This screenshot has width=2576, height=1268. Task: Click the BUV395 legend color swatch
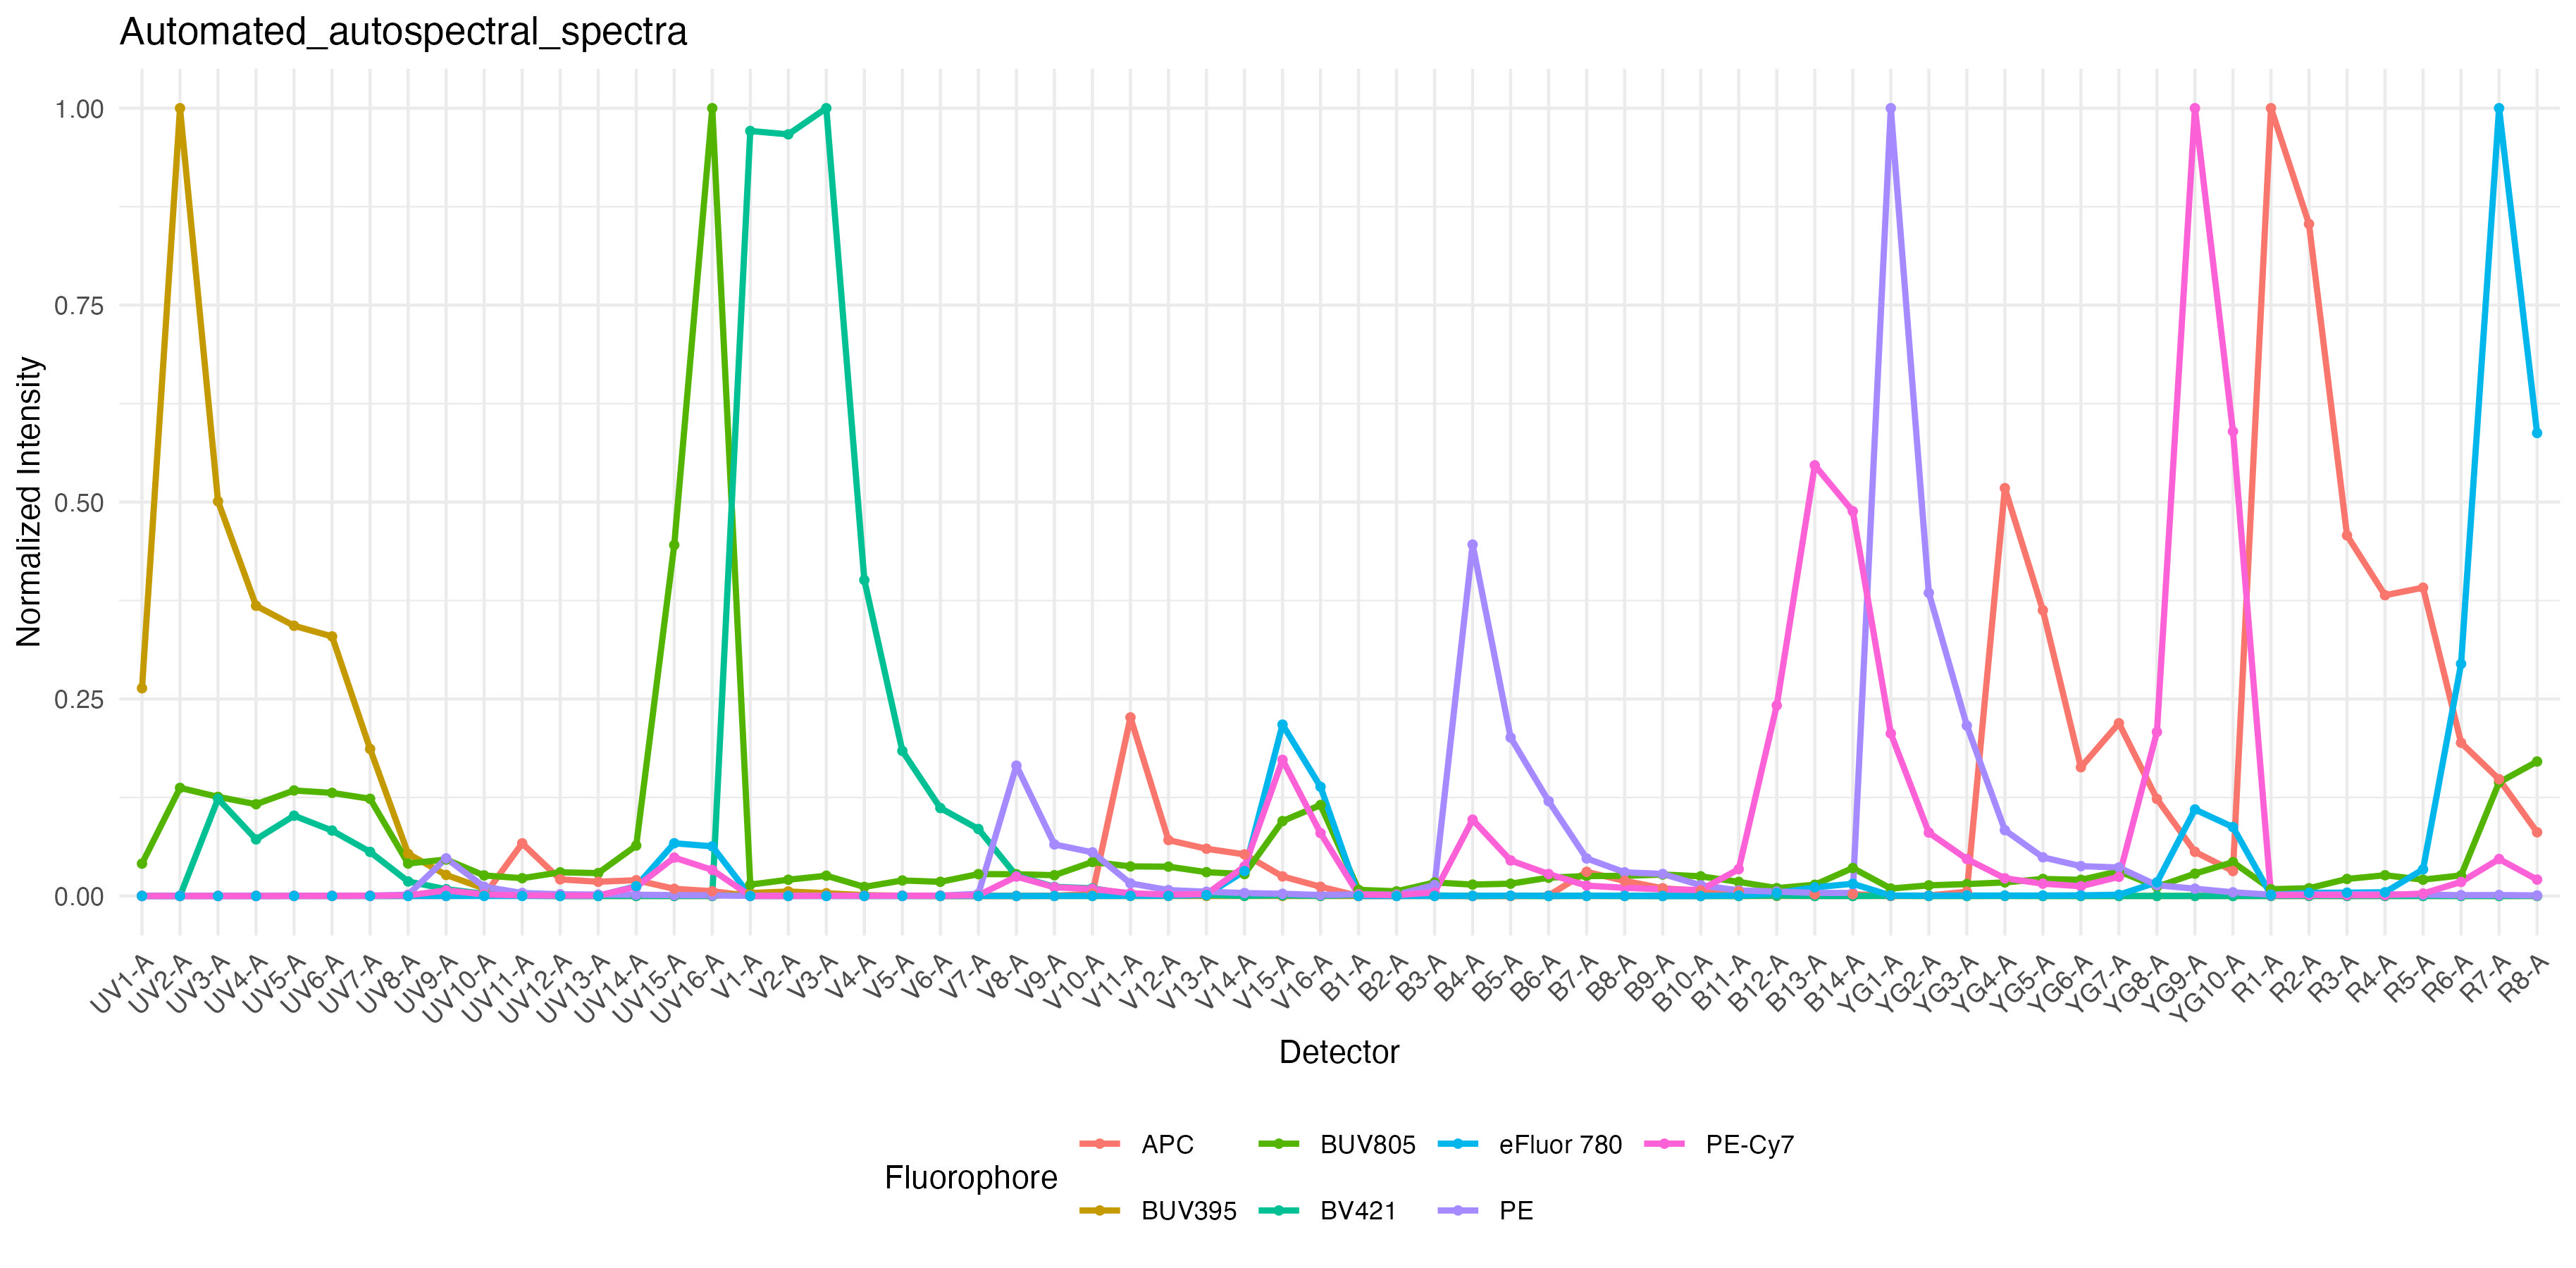(1100, 1210)
